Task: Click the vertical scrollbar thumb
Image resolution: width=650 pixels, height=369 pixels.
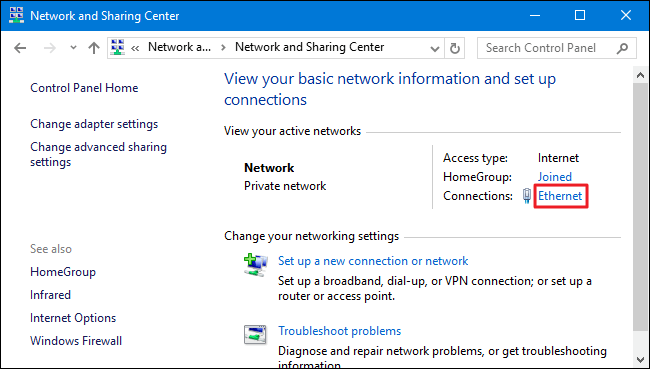Action: (640, 206)
